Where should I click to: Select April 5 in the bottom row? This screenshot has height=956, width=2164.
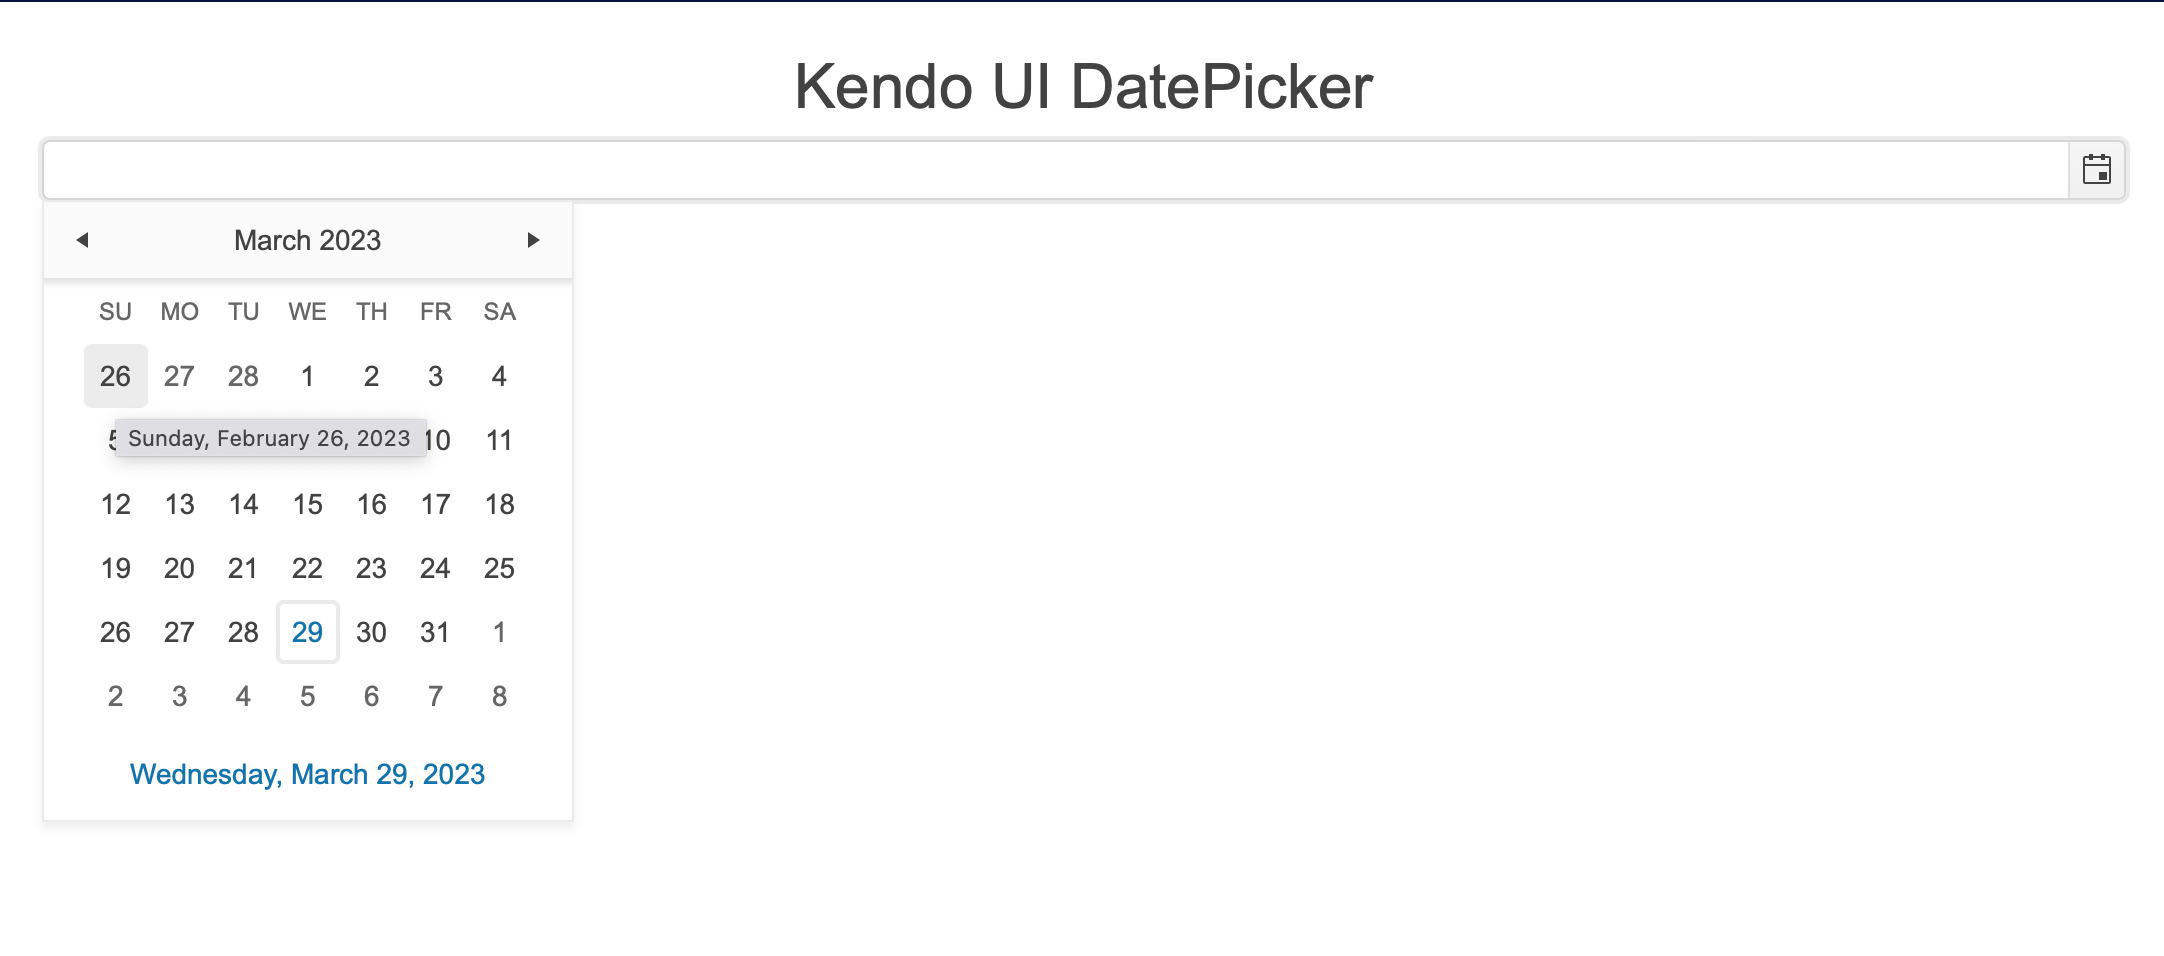[x=308, y=696]
